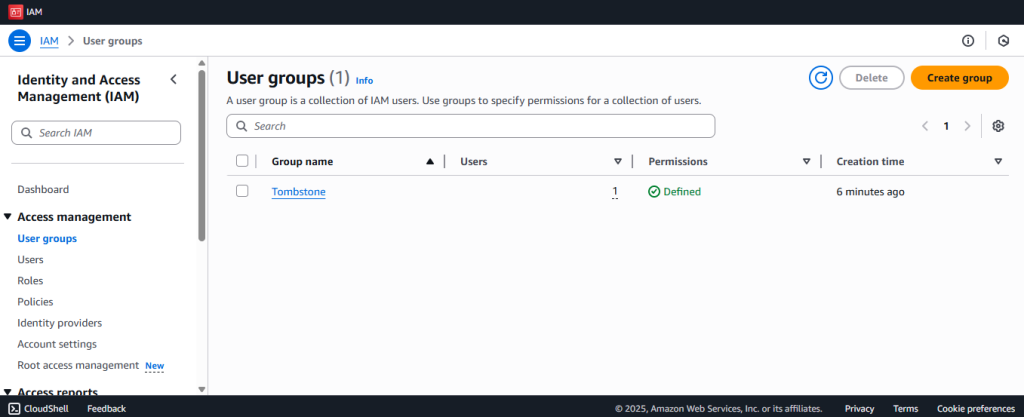Image resolution: width=1024 pixels, height=417 pixels.
Task: Click the Create group button
Action: click(959, 78)
